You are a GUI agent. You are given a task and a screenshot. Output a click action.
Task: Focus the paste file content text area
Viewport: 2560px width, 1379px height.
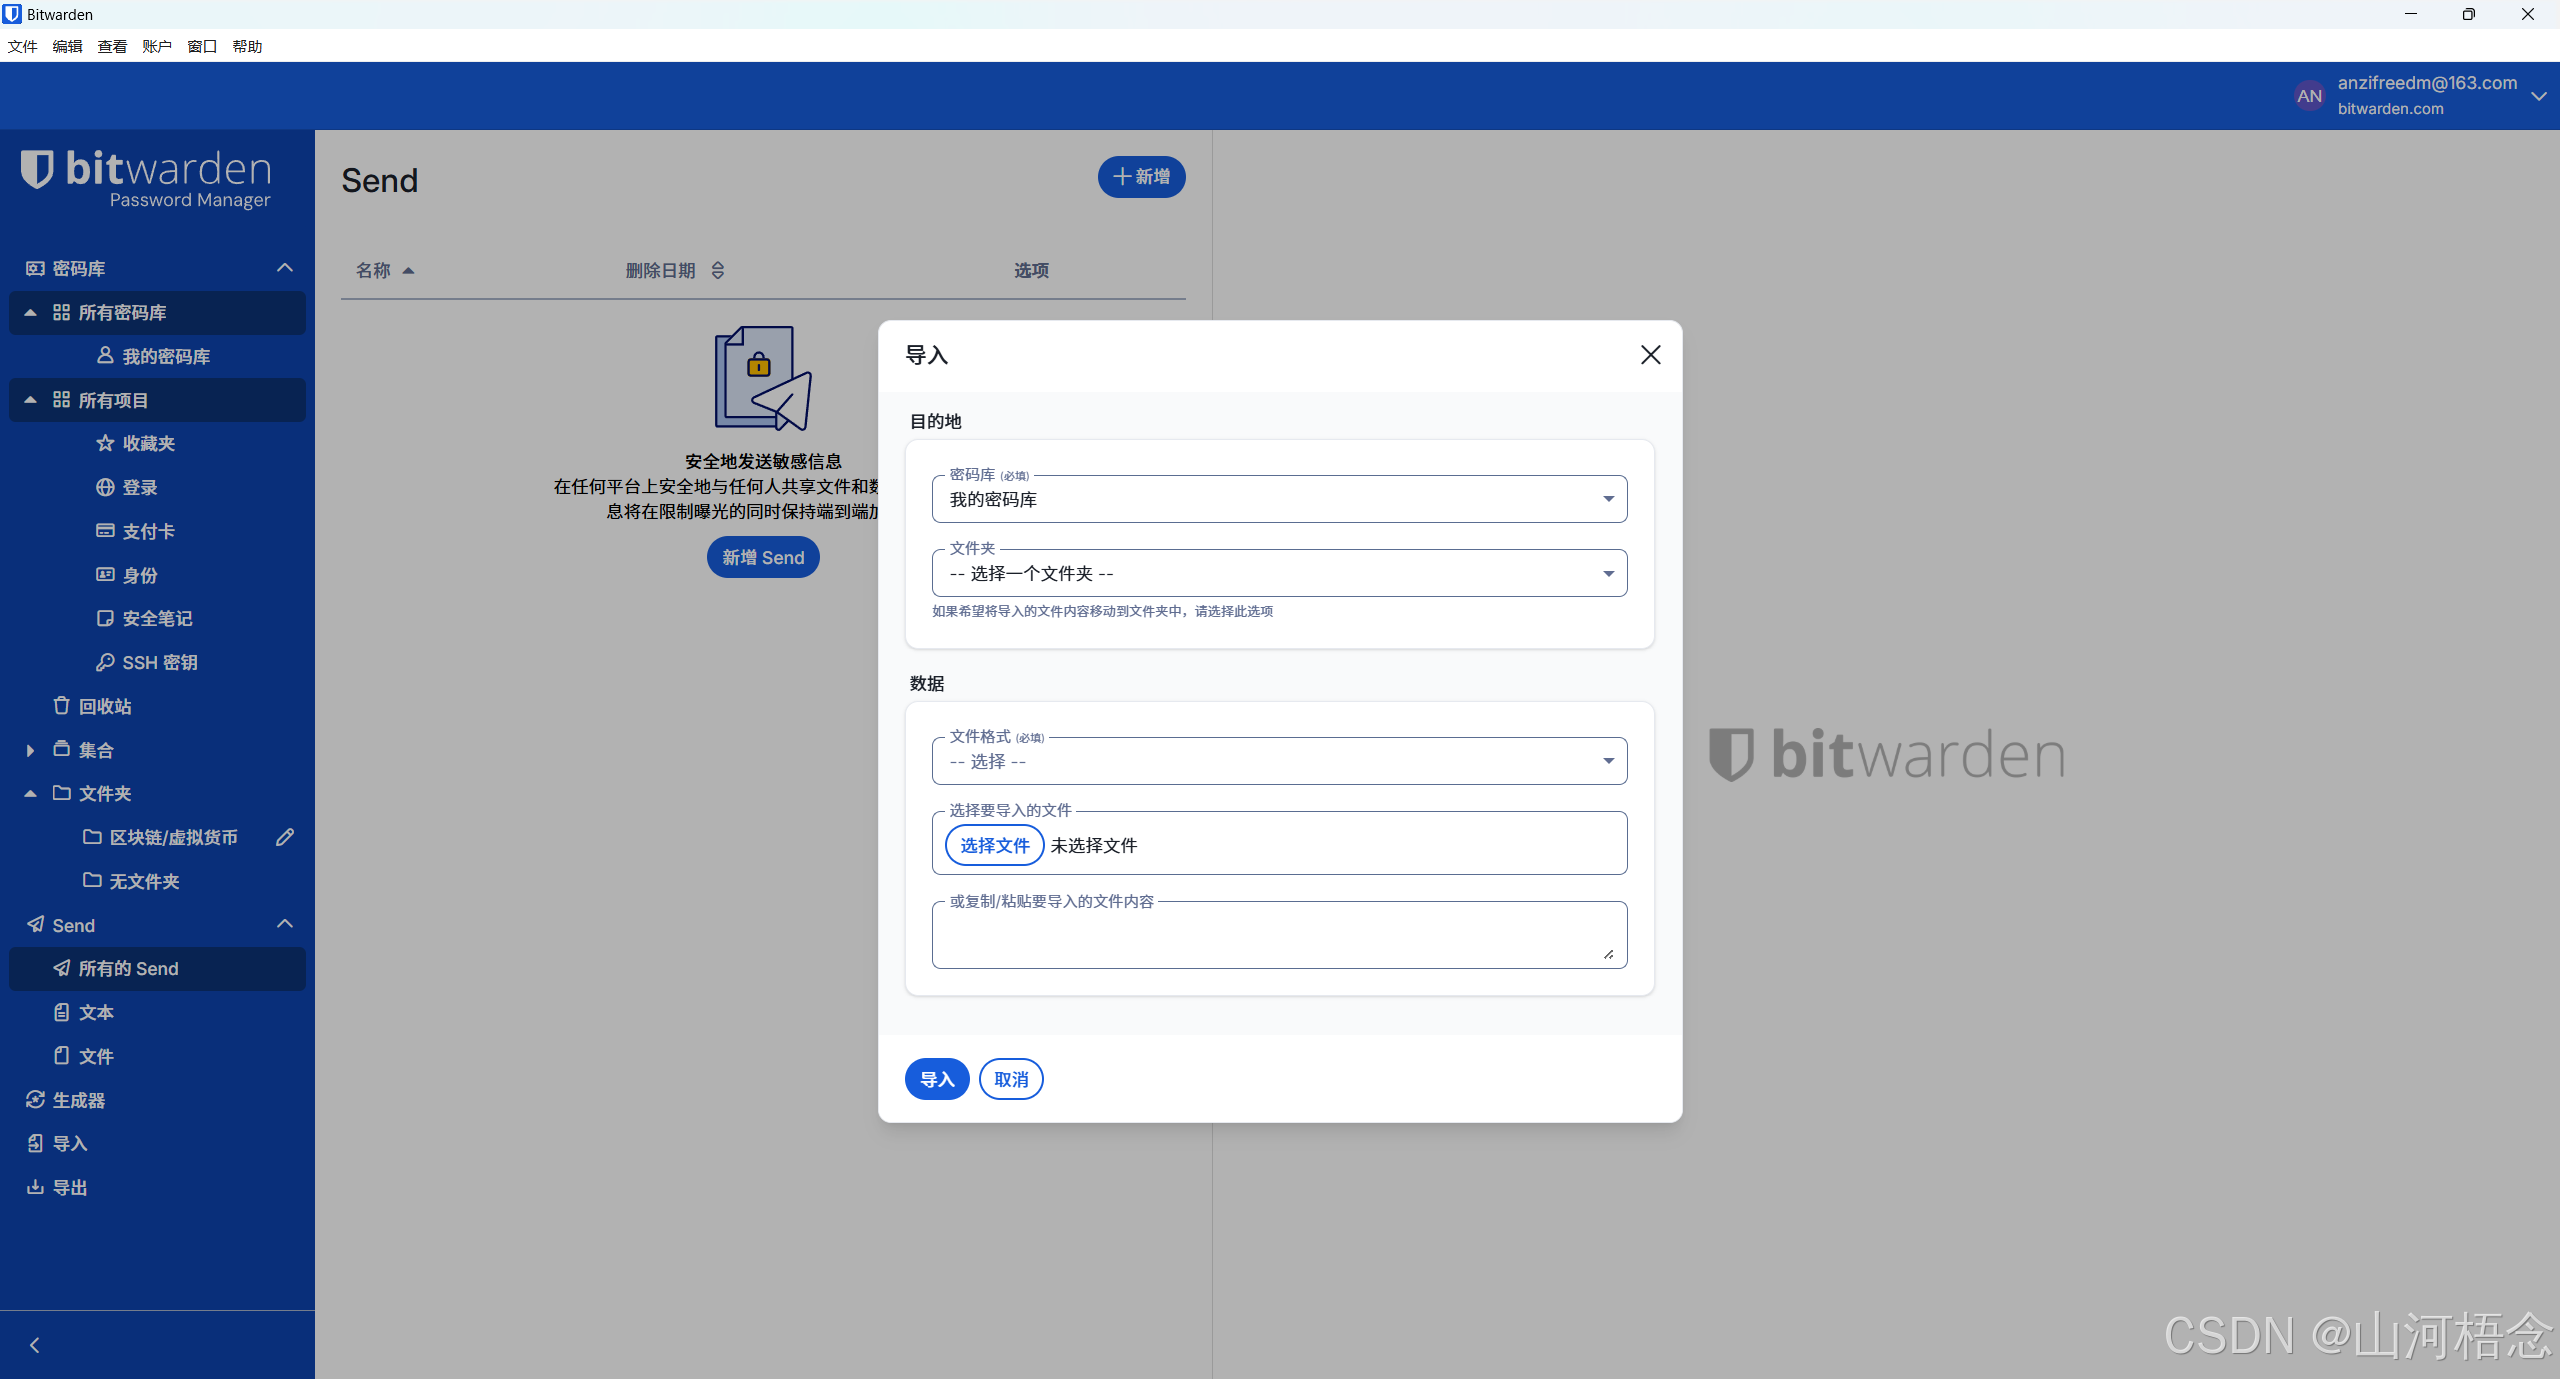[x=1279, y=935]
